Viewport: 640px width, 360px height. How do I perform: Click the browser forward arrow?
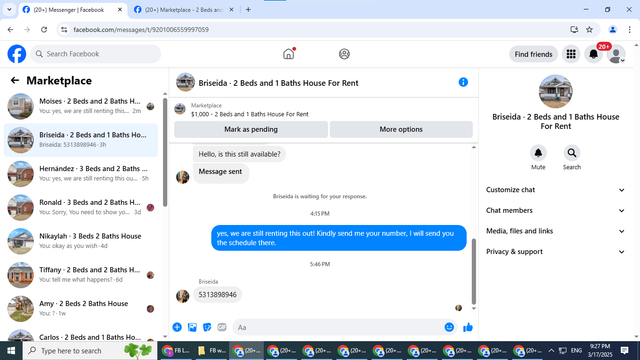pos(27,29)
